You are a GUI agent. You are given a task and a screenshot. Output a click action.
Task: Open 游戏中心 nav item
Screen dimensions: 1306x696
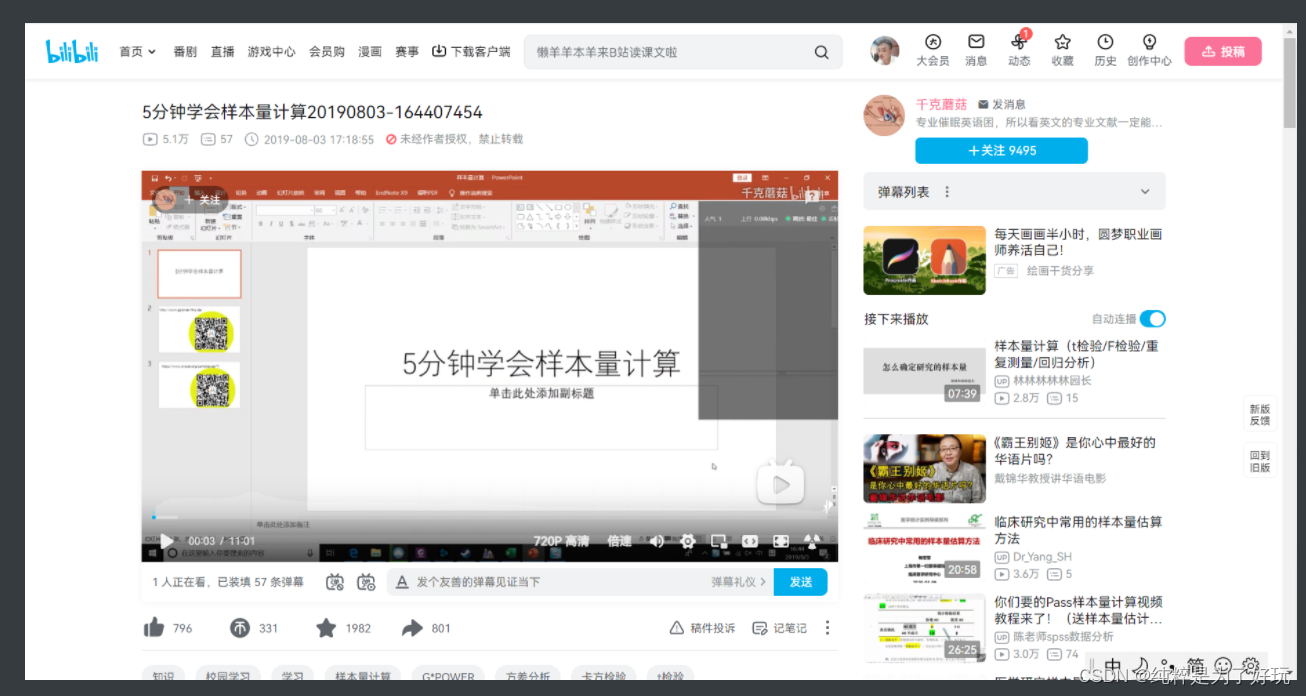tap(272, 52)
